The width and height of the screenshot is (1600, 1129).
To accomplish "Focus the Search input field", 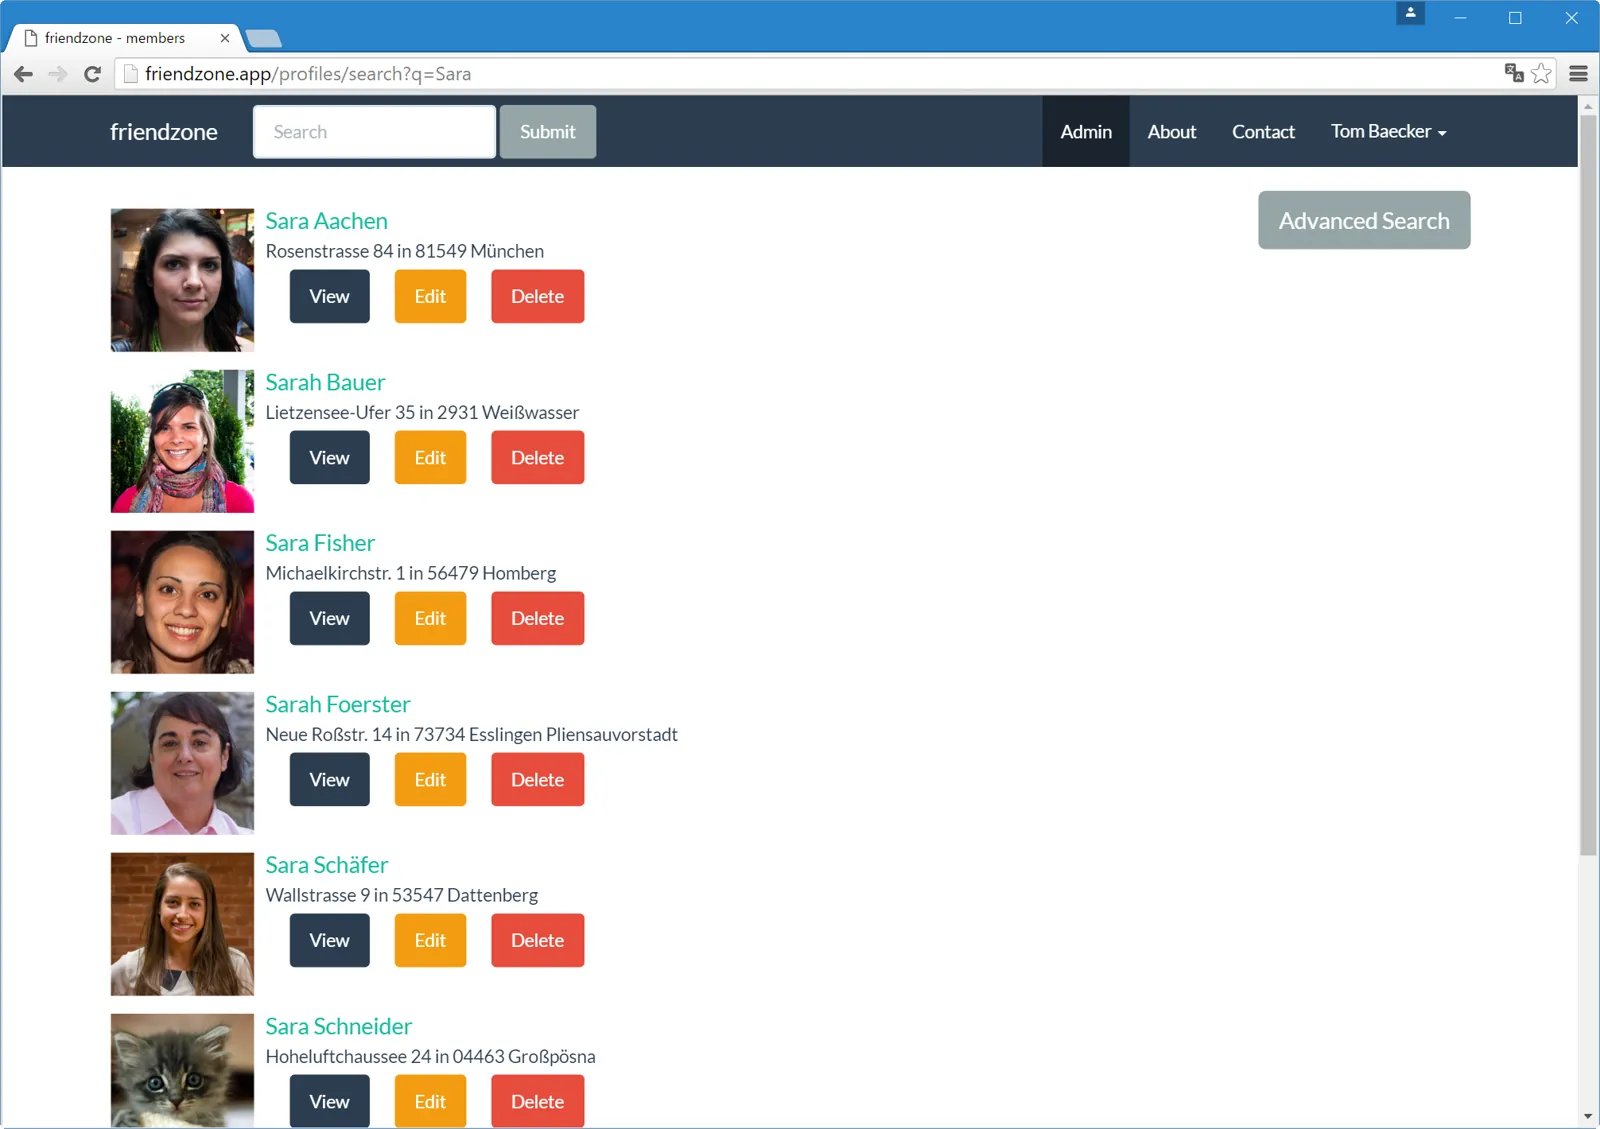I will 374,131.
